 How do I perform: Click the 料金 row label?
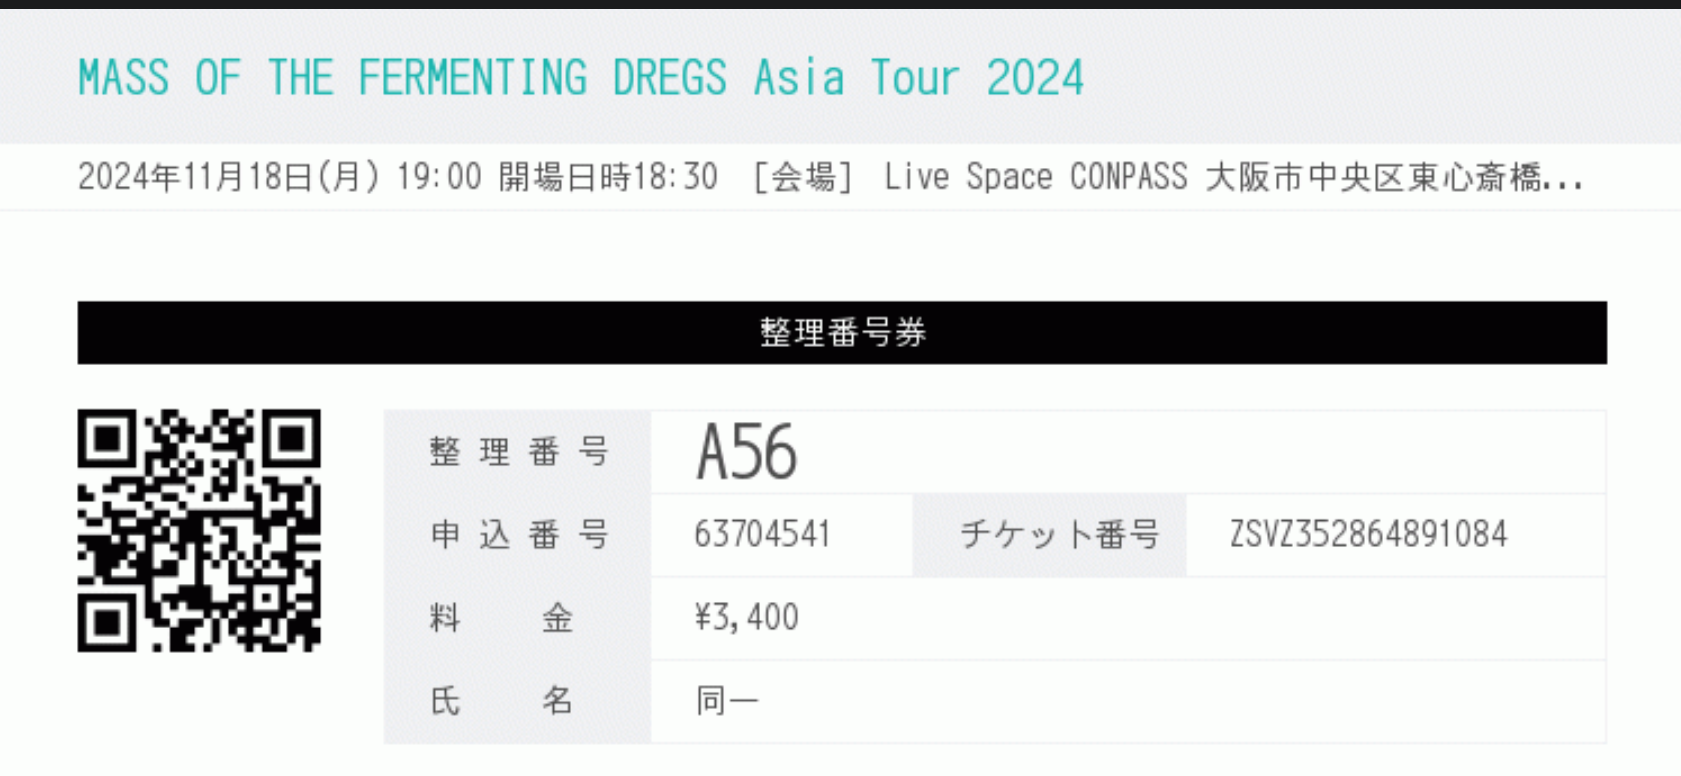[501, 618]
